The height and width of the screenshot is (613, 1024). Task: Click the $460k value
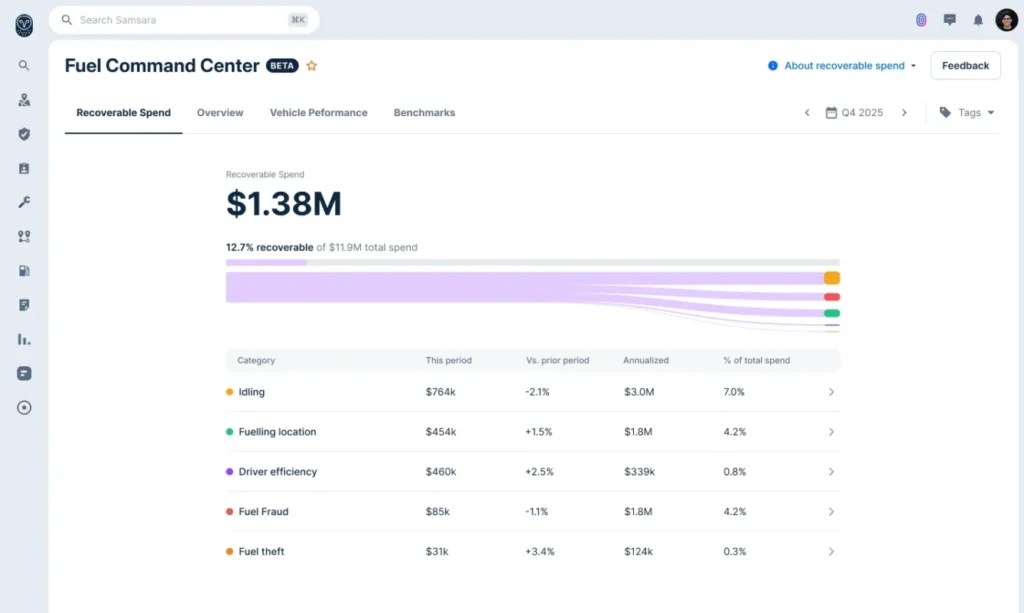point(441,471)
